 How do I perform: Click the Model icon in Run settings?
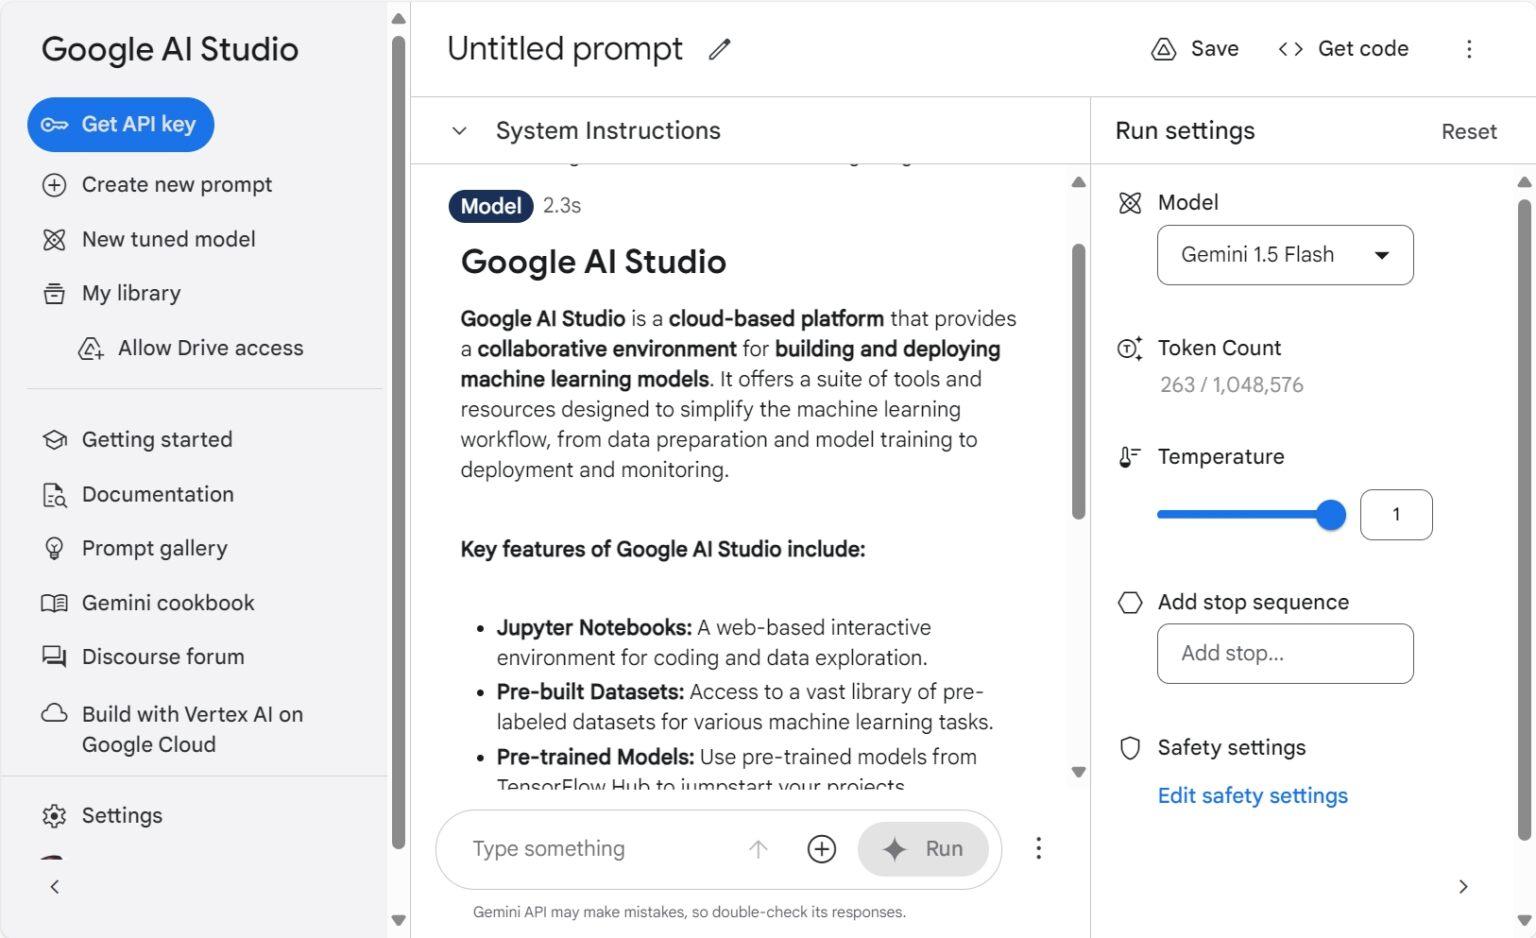click(1130, 203)
